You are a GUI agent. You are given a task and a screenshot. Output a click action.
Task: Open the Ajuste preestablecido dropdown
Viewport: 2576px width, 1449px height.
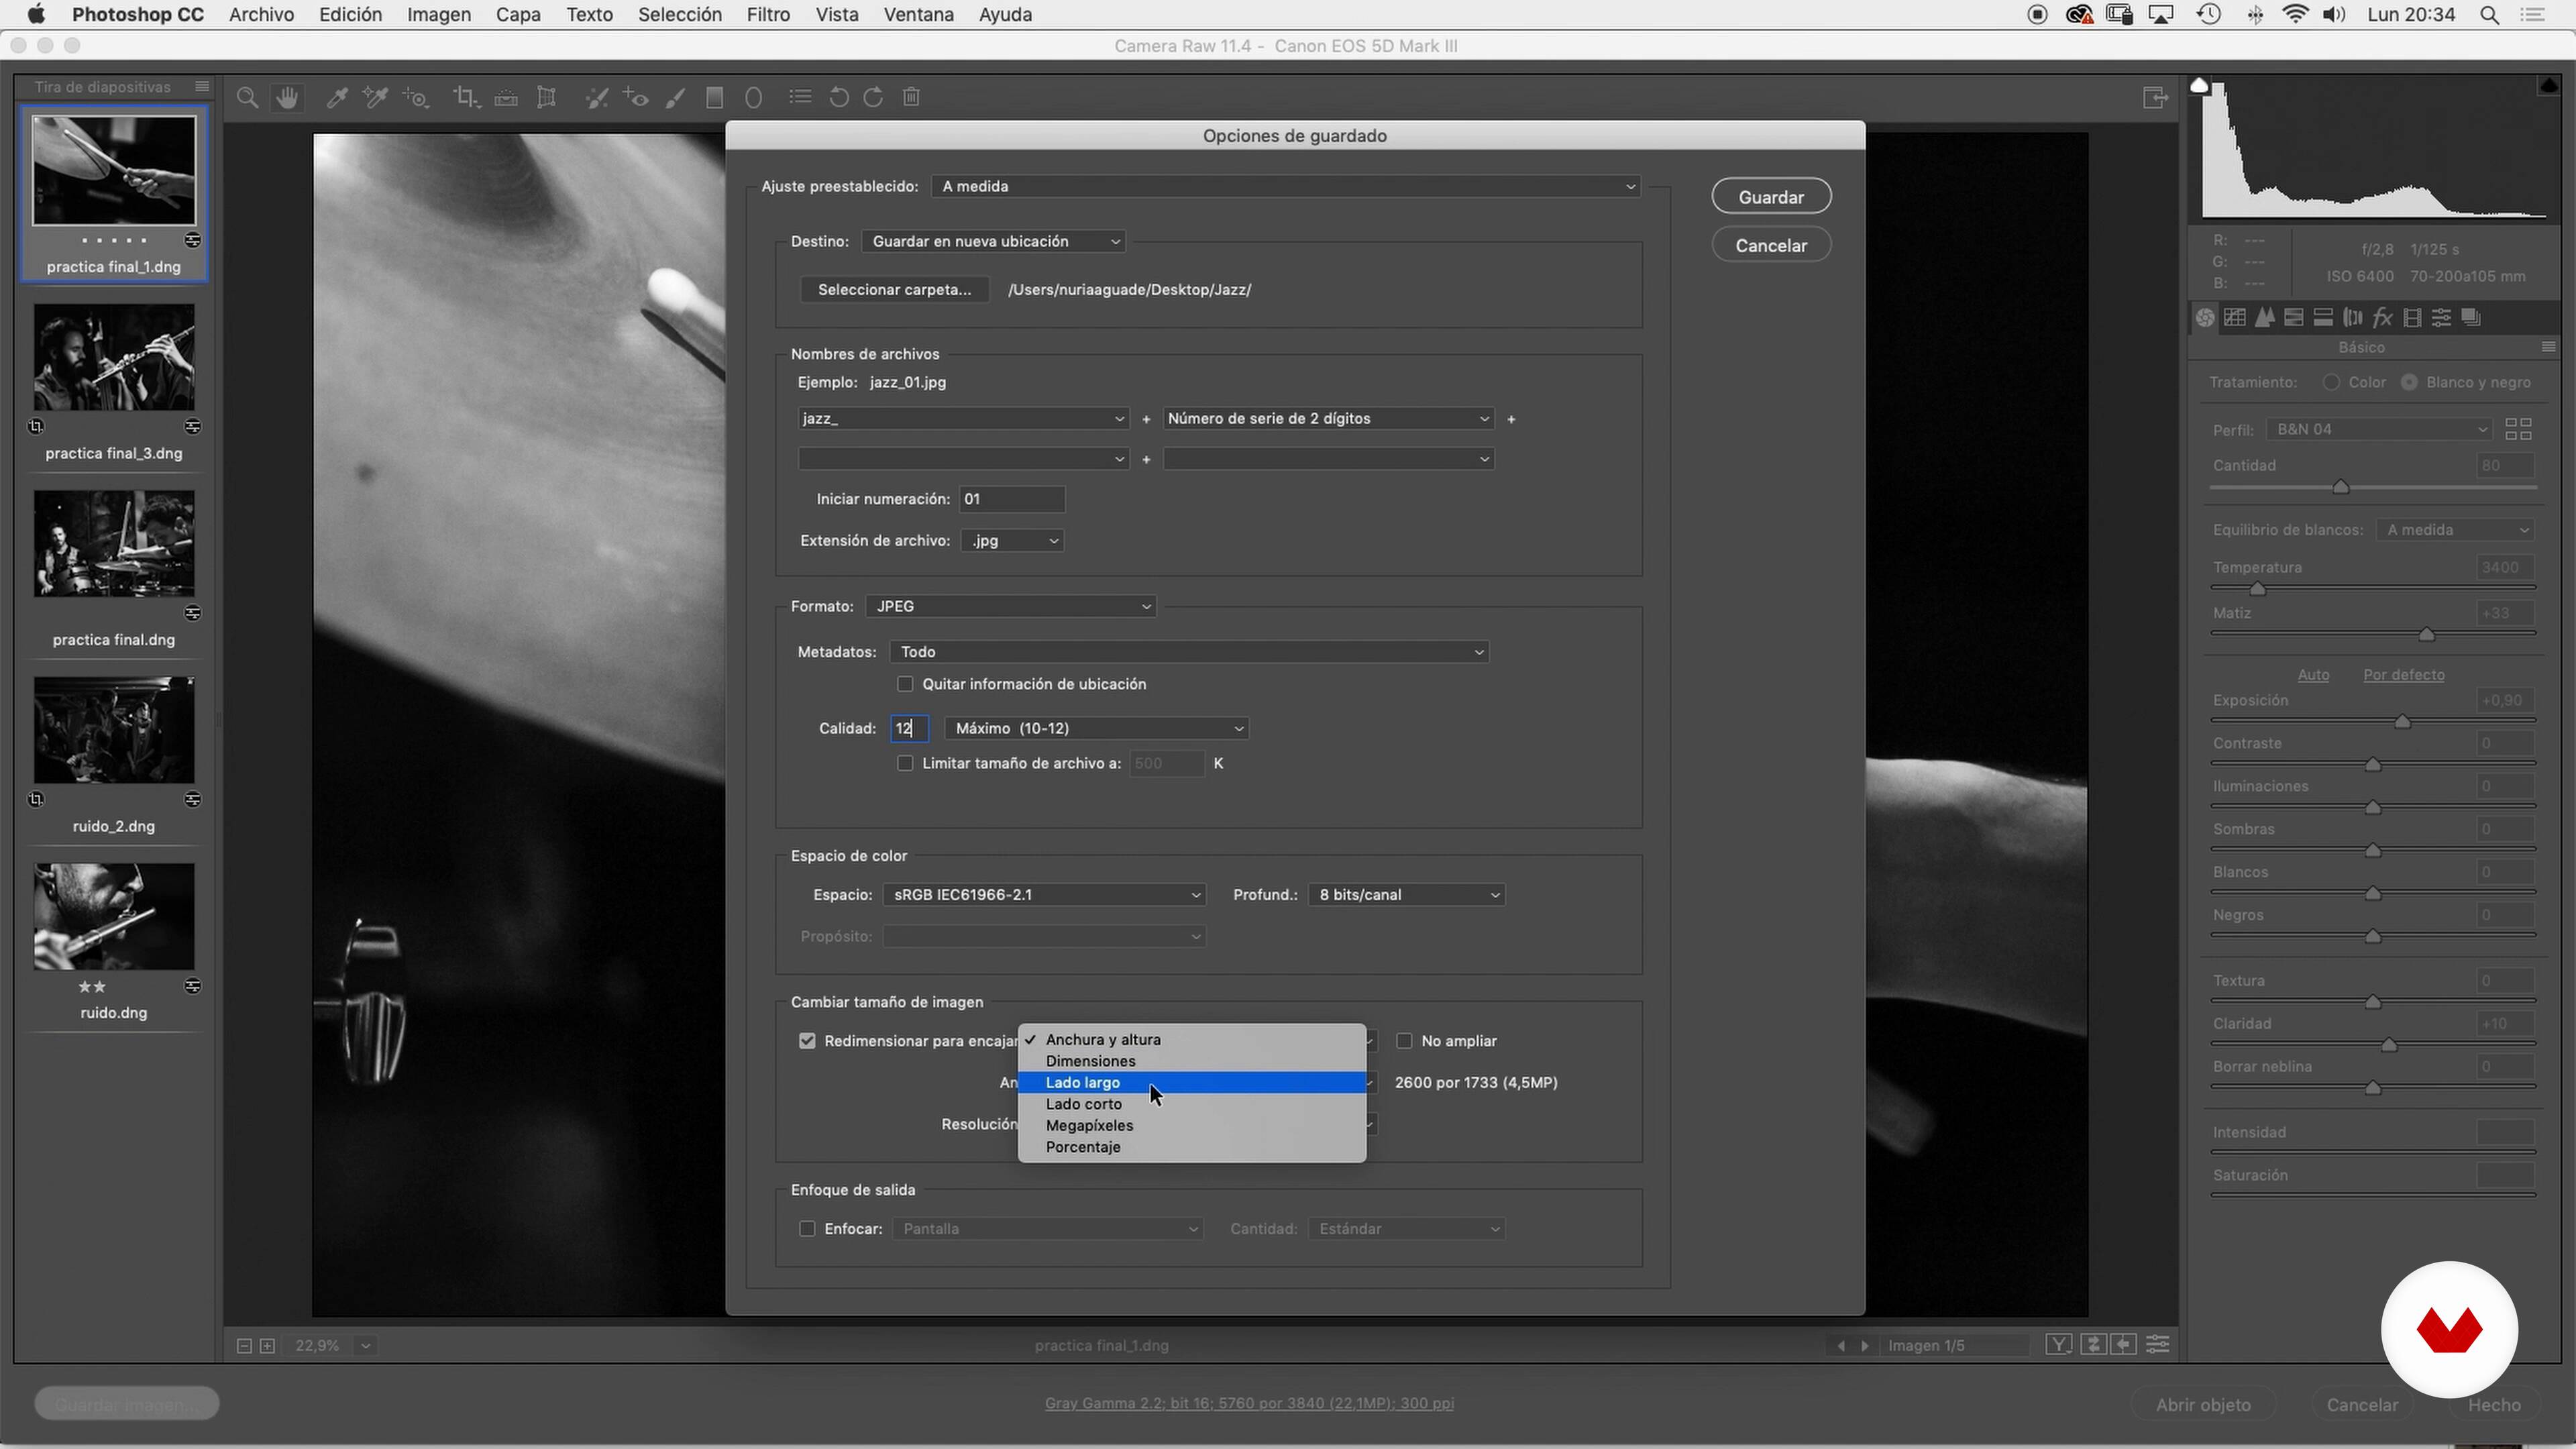tap(1286, 186)
